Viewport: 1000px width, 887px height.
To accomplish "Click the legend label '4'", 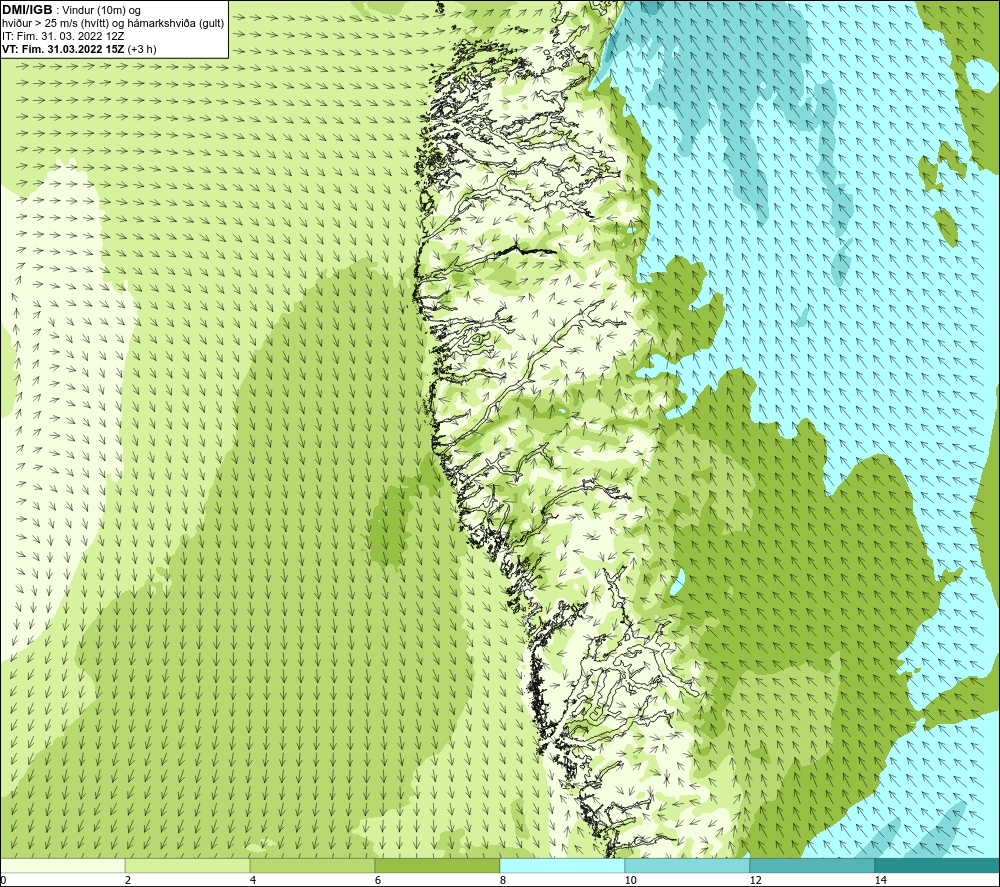I will click(253, 880).
